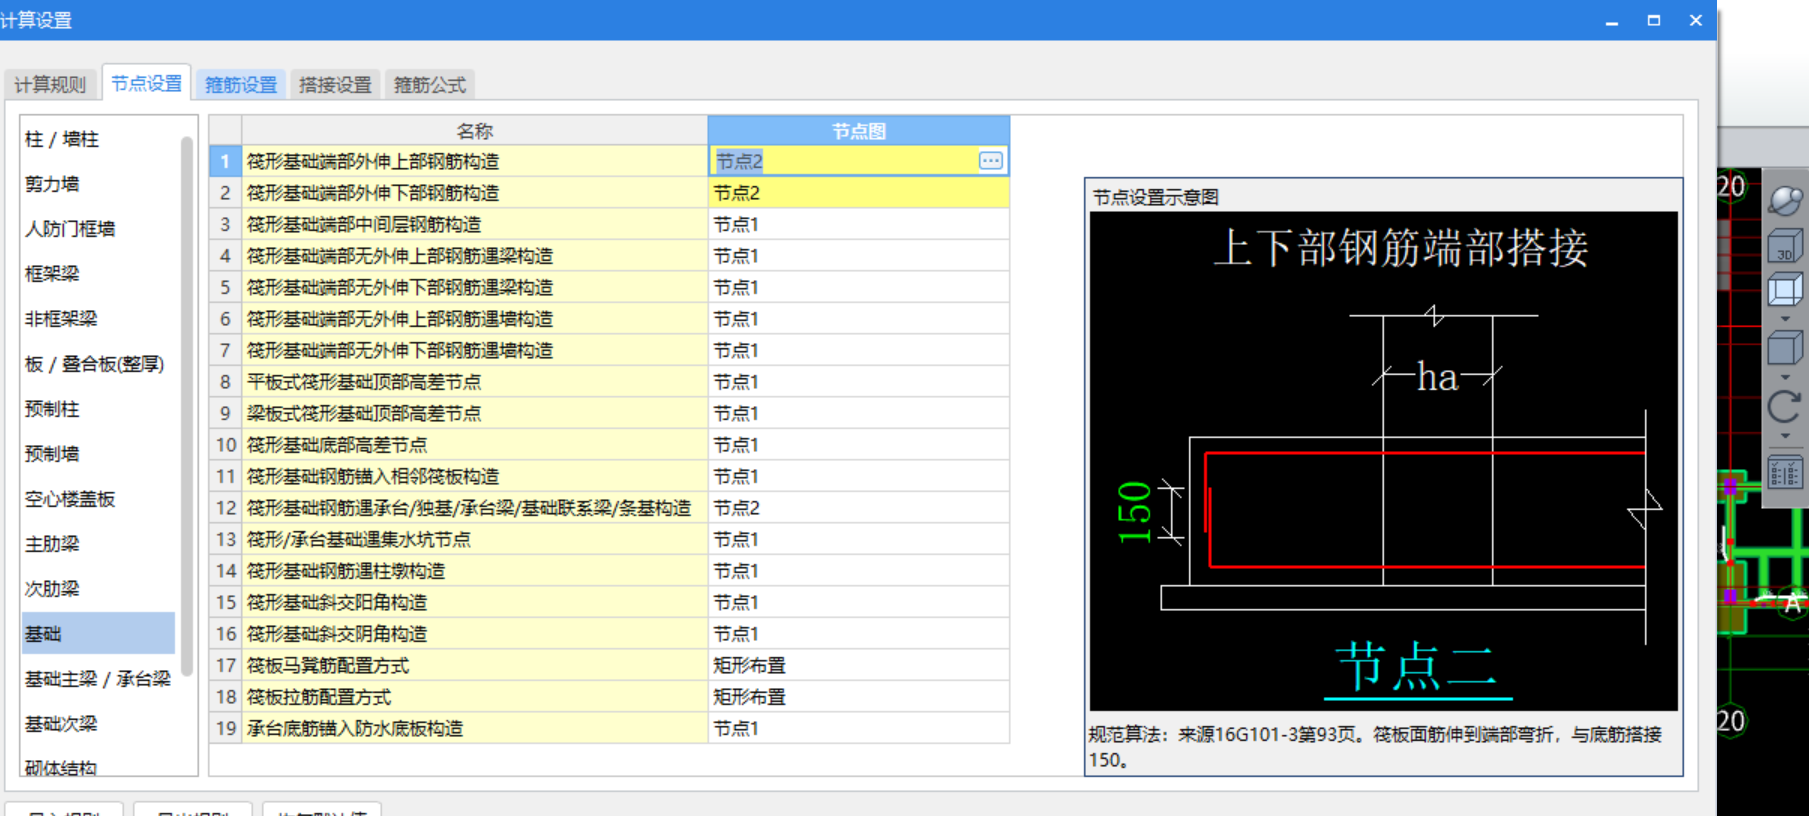1809x816 pixels.
Task: Switch to the 计算规则 tab
Action: tap(50, 85)
